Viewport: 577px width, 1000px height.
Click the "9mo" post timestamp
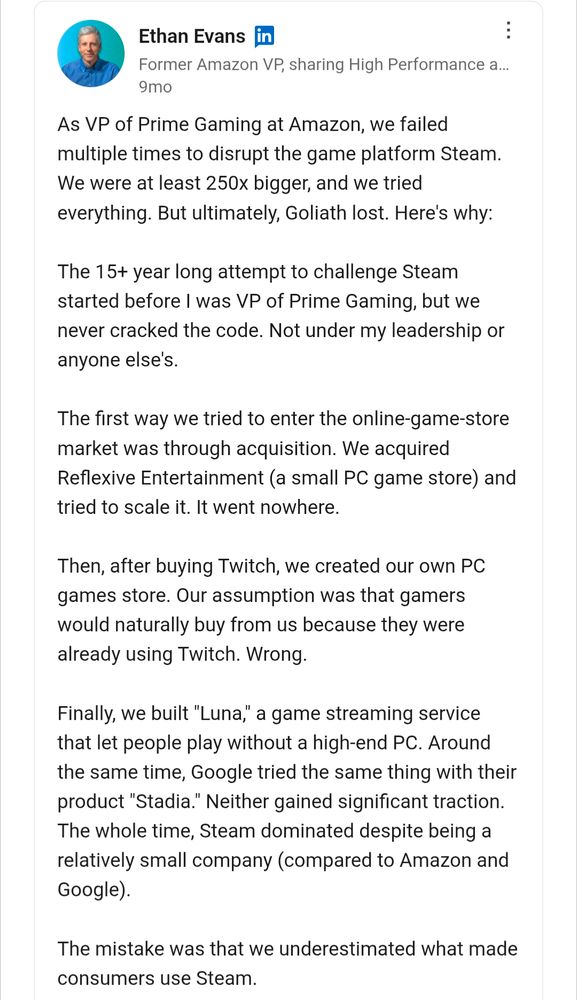click(151, 87)
